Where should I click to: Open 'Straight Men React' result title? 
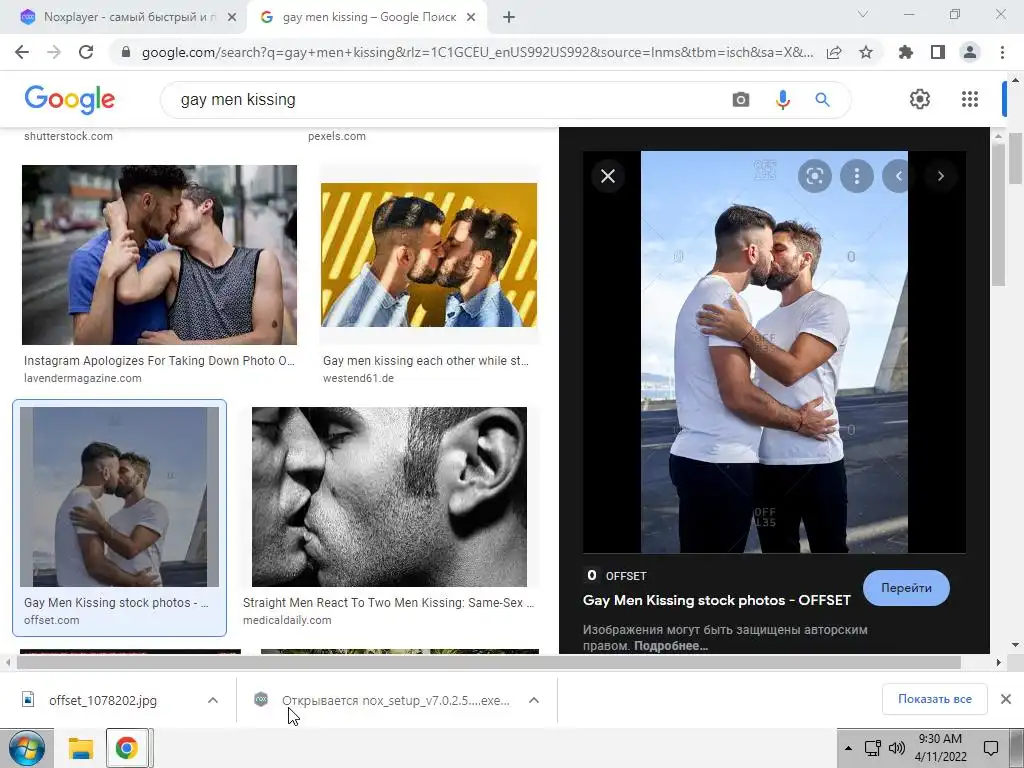pyautogui.click(x=389, y=603)
